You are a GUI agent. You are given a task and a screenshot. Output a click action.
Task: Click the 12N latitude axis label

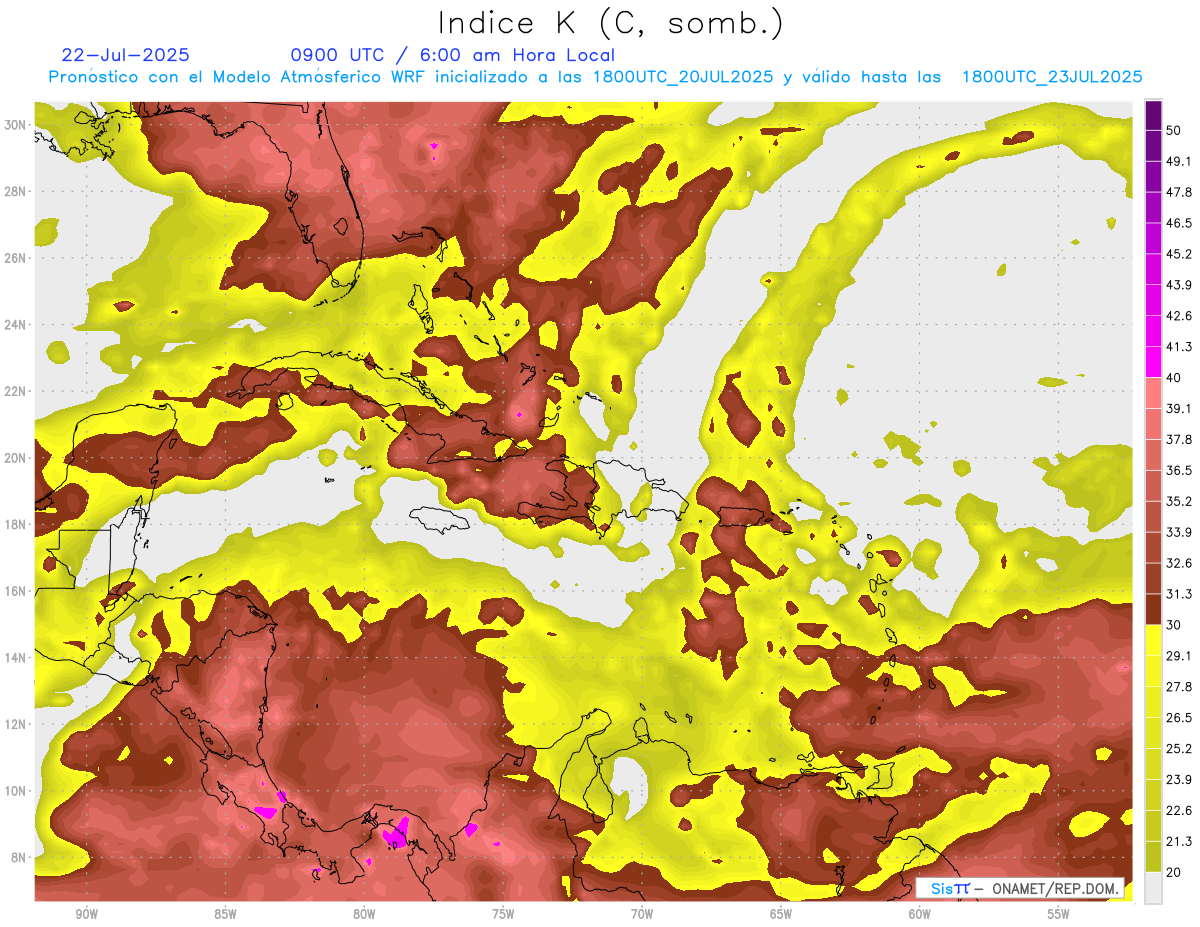[x=15, y=724]
